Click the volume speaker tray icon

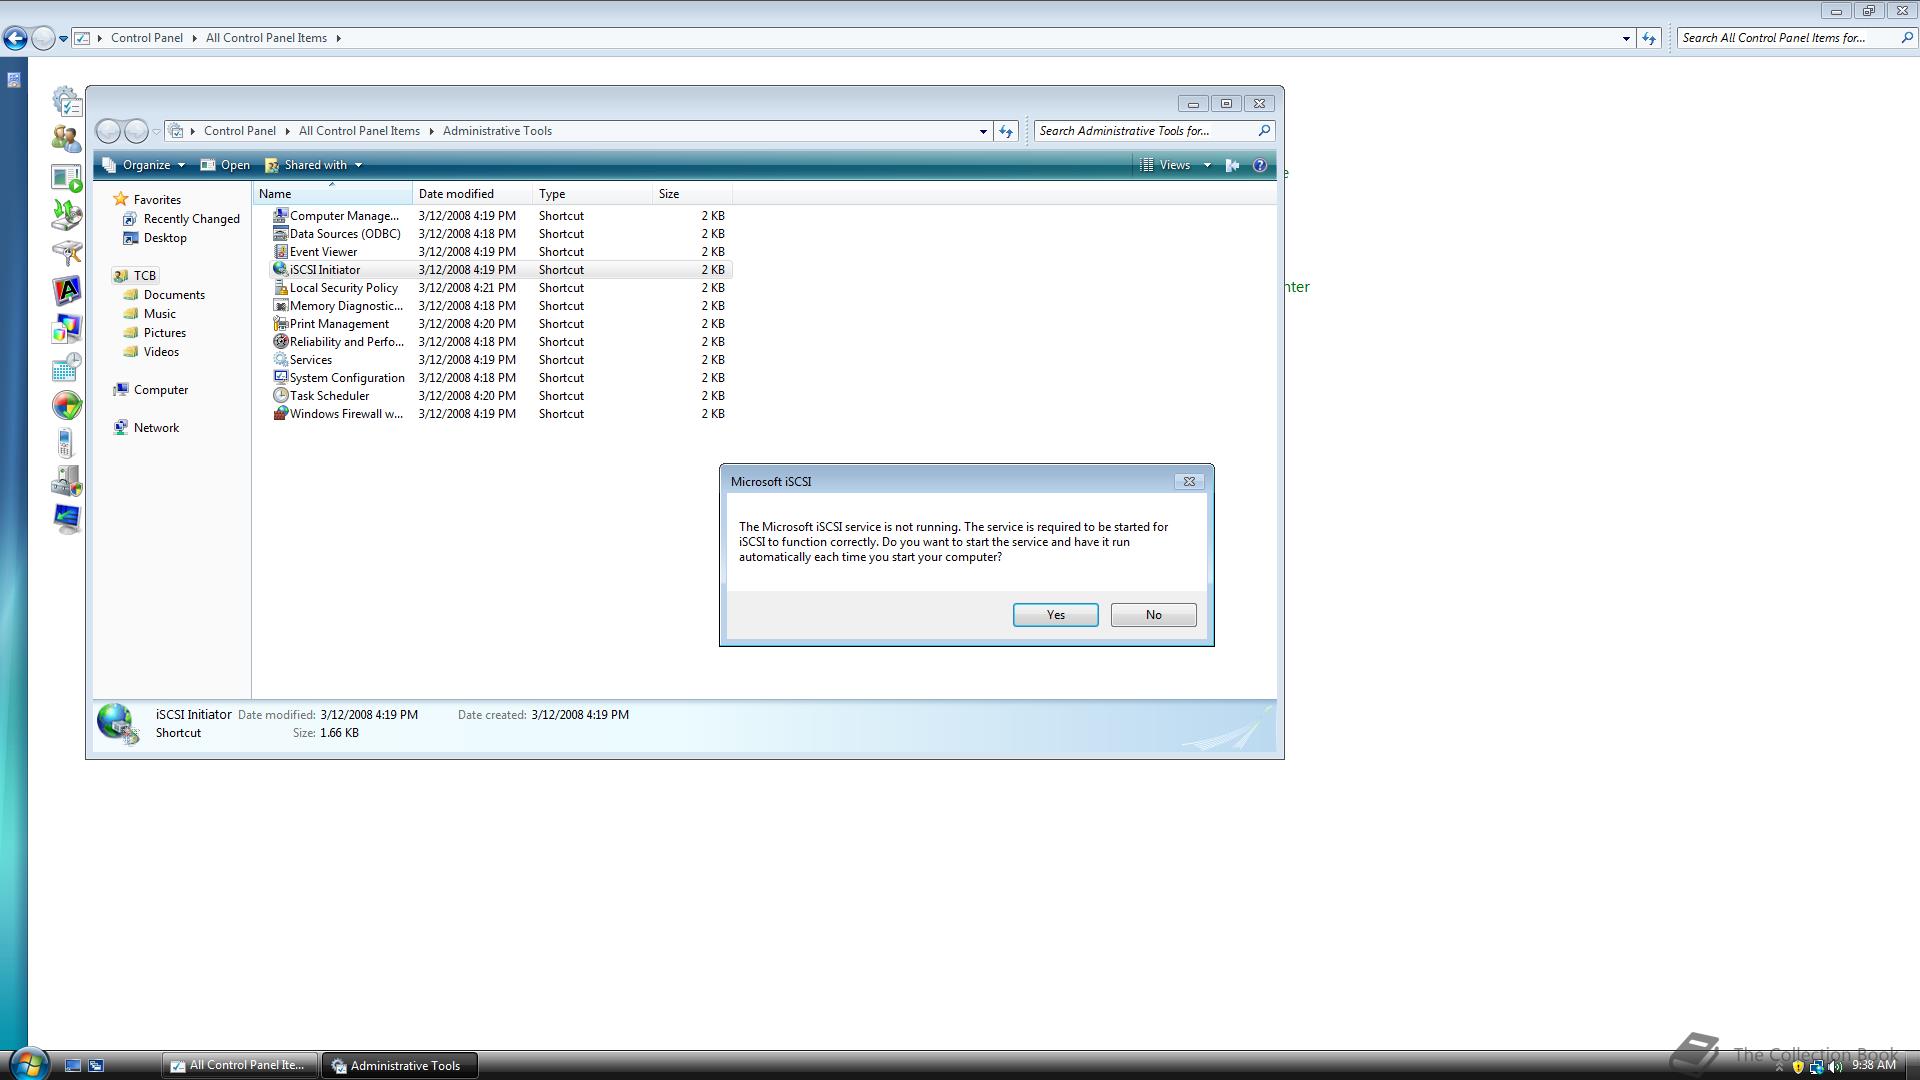tap(1835, 1067)
